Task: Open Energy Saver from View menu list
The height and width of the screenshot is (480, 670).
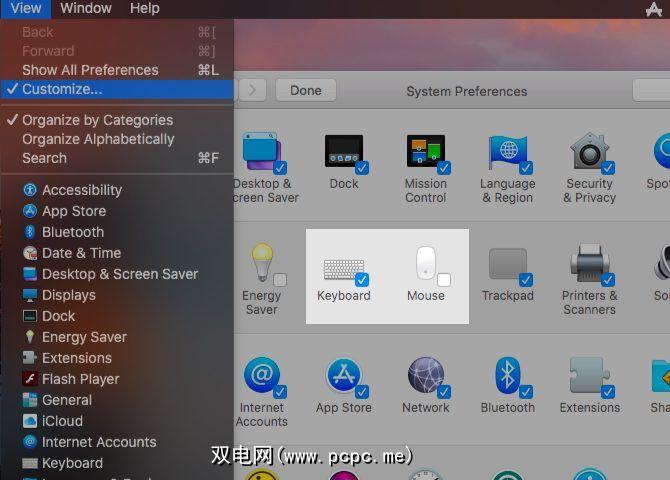Action: (x=117, y=337)
